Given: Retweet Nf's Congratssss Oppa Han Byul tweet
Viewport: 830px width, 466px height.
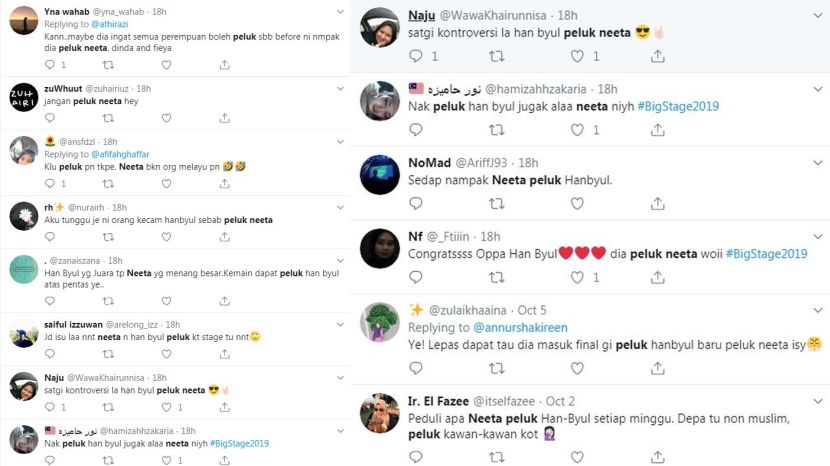Looking at the screenshot, I should pyautogui.click(x=497, y=277).
